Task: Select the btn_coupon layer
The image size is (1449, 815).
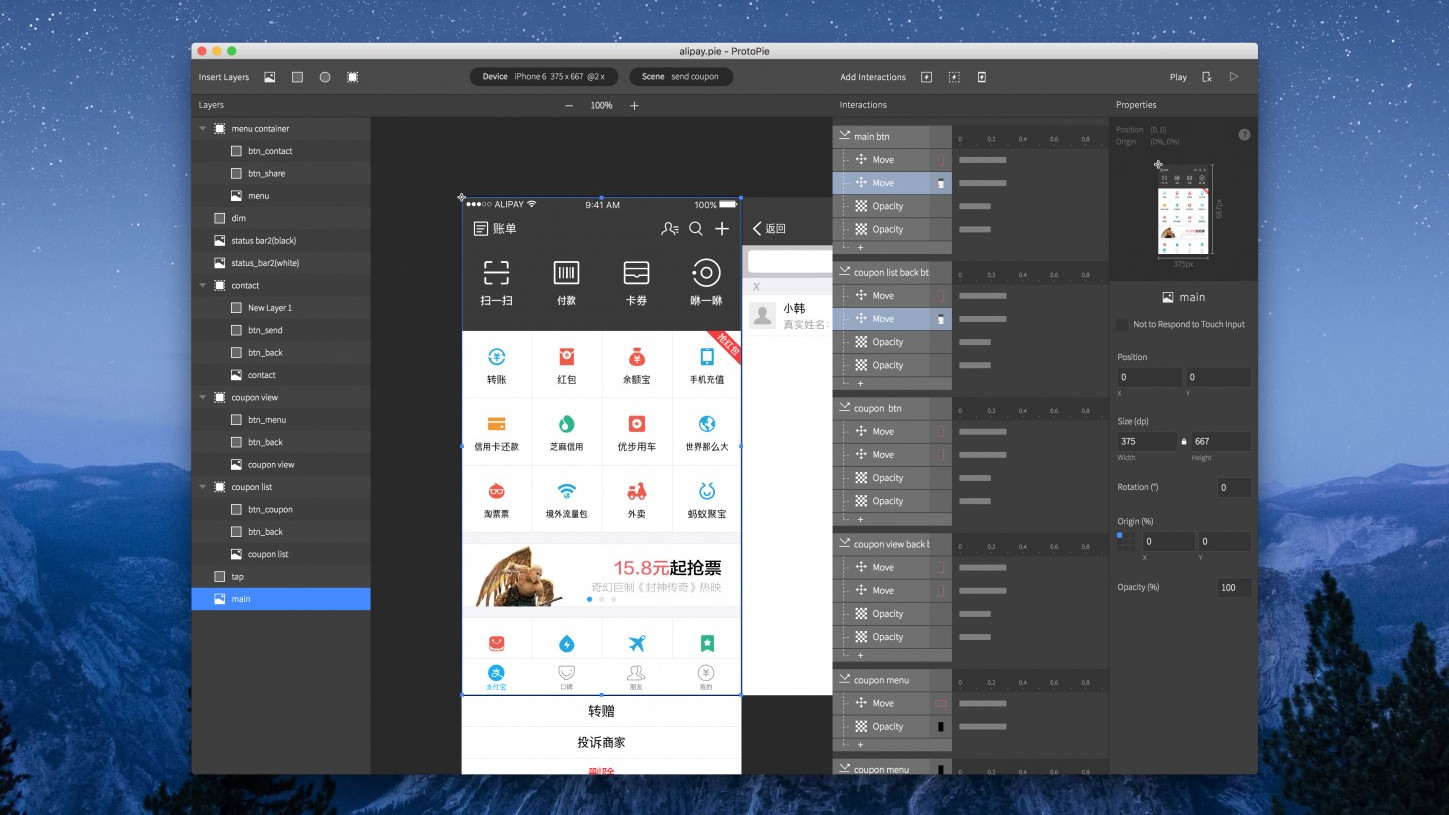Action: point(280,510)
